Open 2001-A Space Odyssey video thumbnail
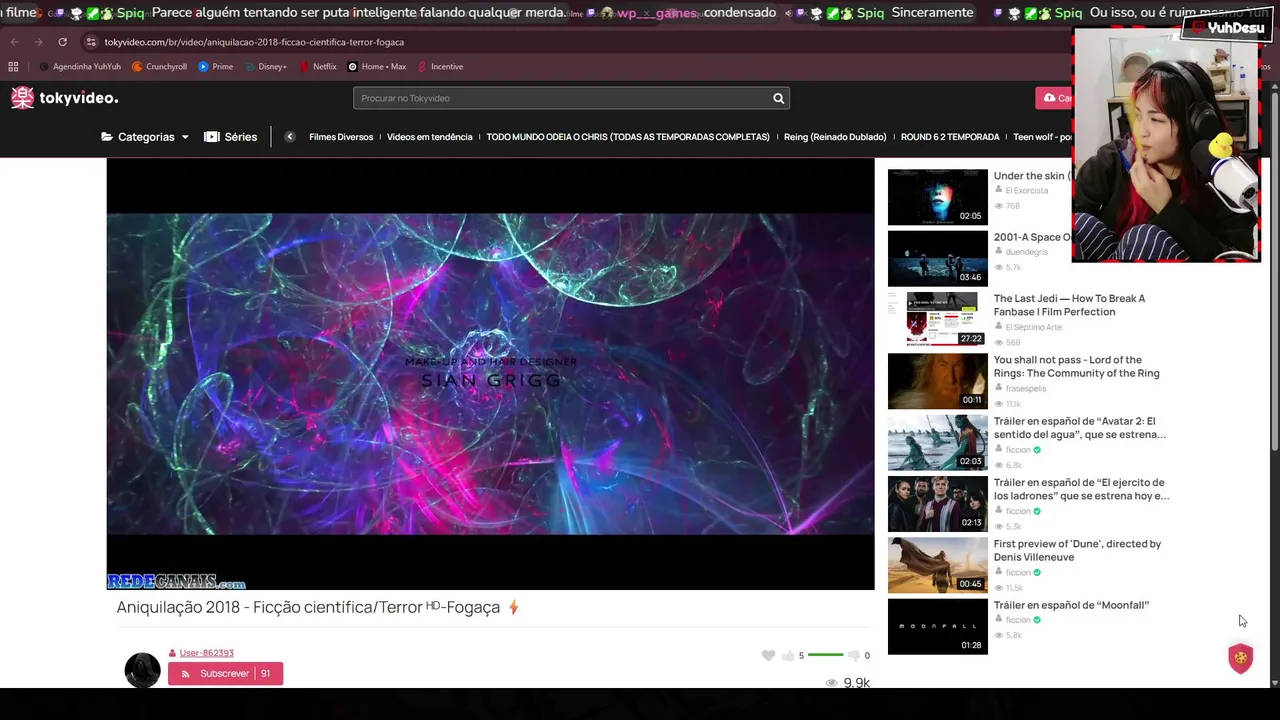 pyautogui.click(x=937, y=258)
